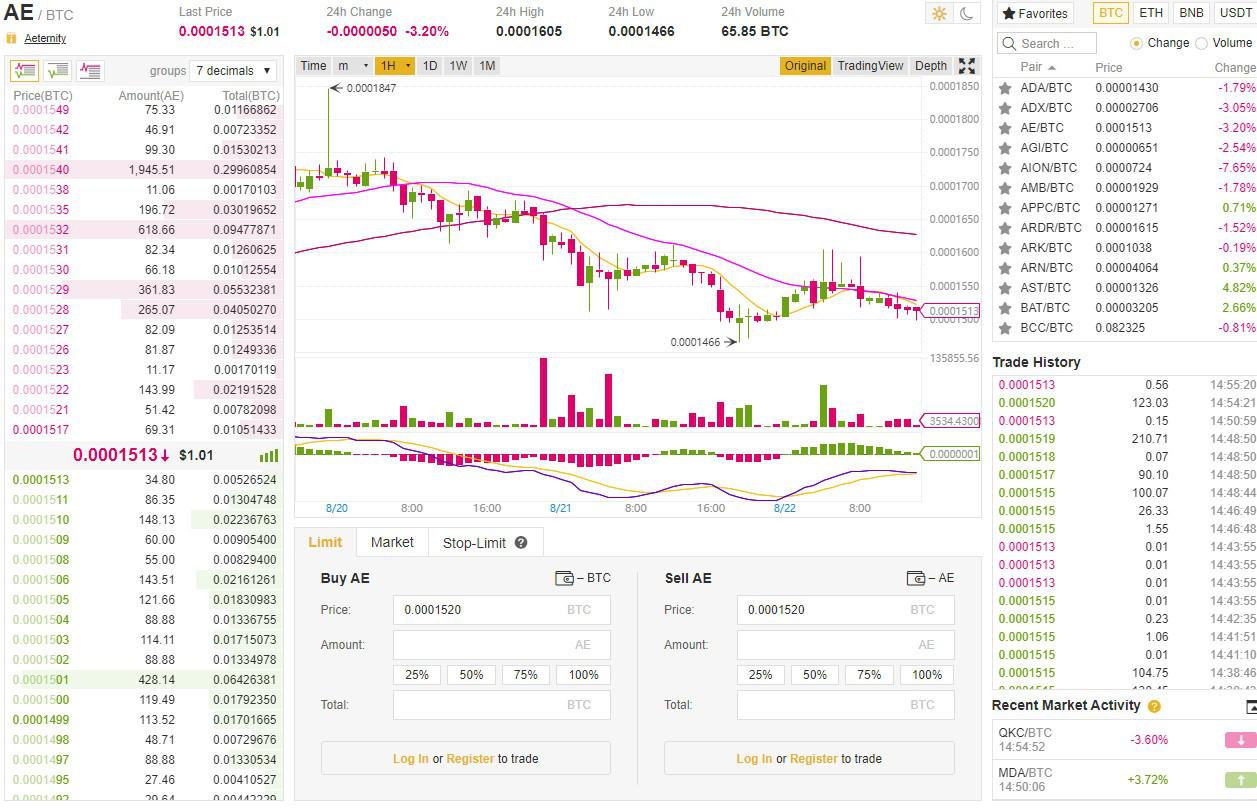Open the 1H hour interval dropdown
1257x810 pixels.
pyautogui.click(x=394, y=66)
